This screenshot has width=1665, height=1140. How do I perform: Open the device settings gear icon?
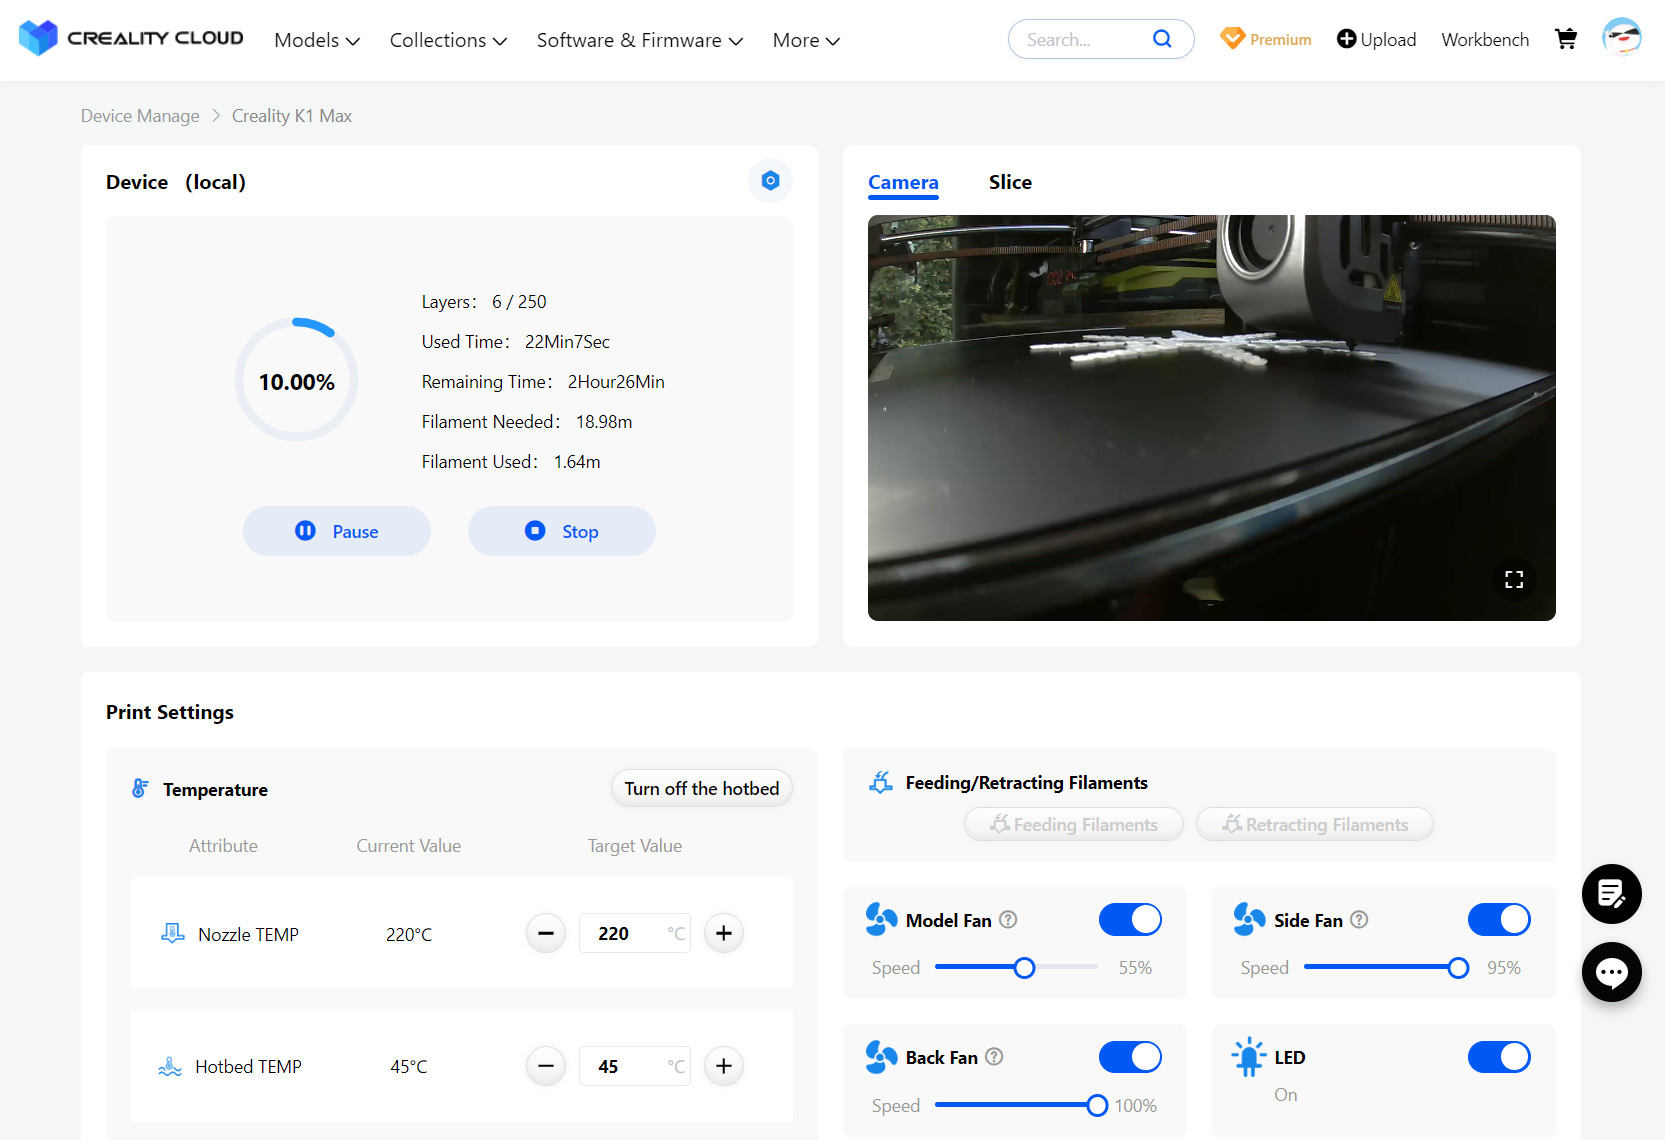click(x=770, y=181)
